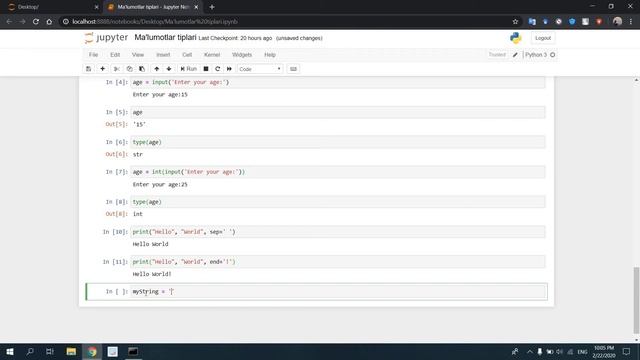The height and width of the screenshot is (360, 640).
Task: Open Task View on the taskbar
Action: [x=50, y=351]
